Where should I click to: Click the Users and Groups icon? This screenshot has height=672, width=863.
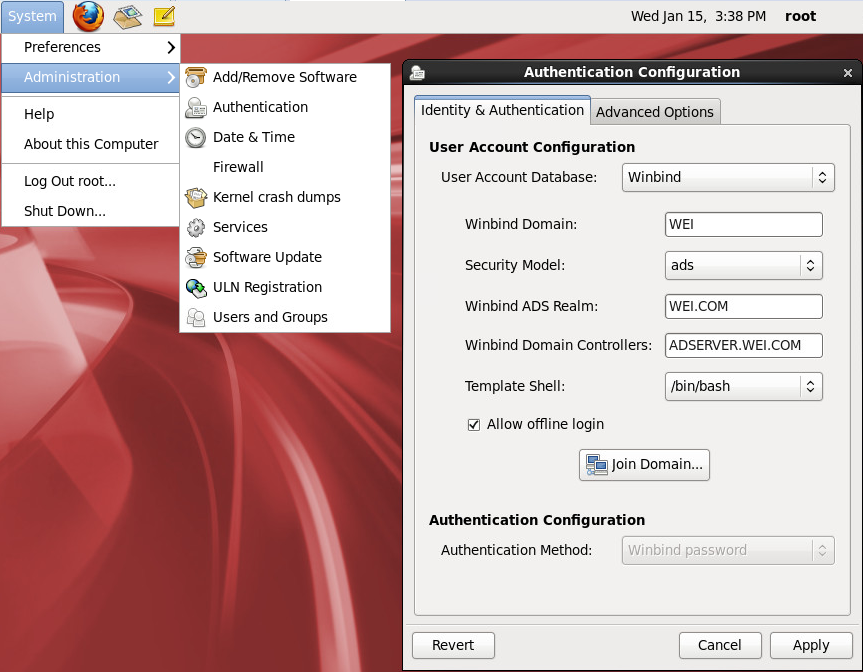click(196, 318)
